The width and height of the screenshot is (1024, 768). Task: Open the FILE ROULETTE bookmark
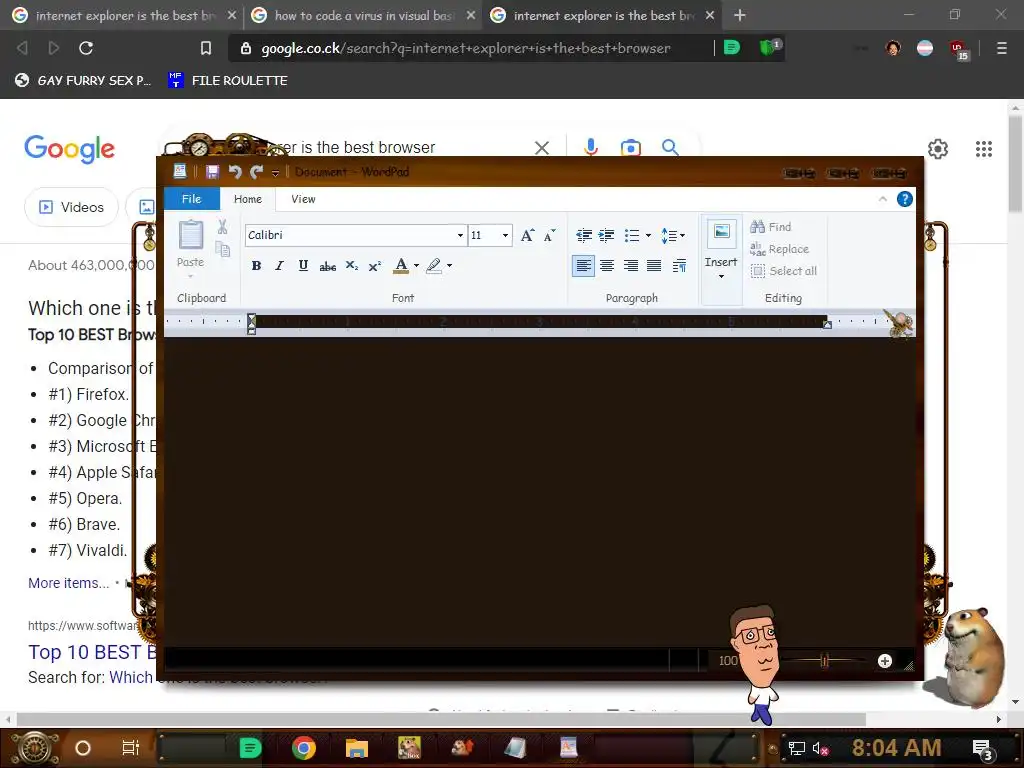tap(228, 80)
